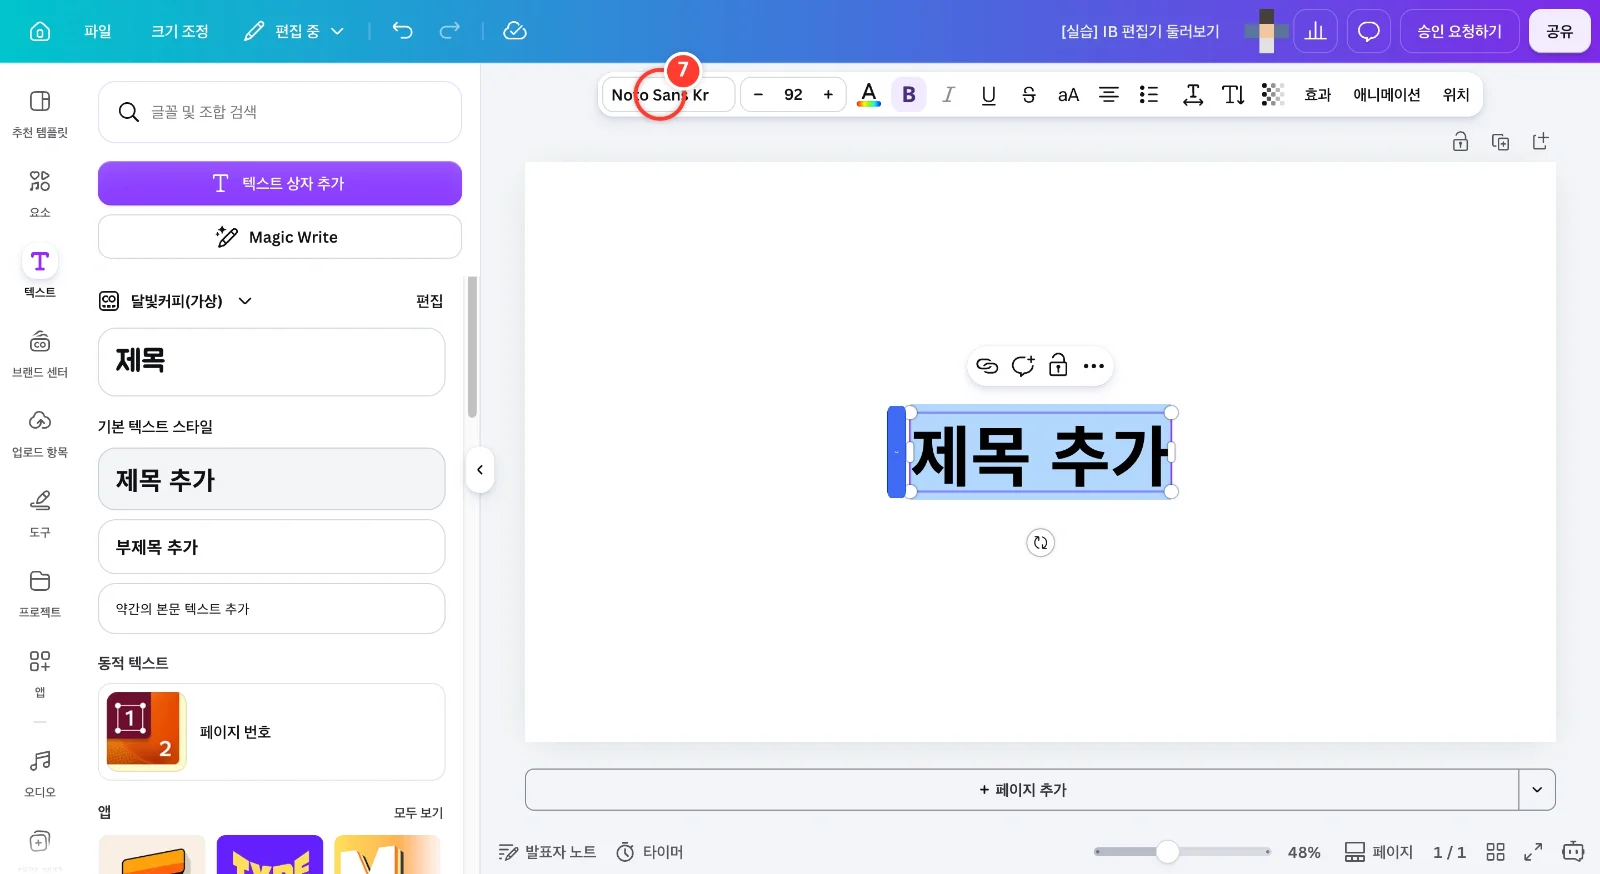The height and width of the screenshot is (874, 1600).
Task: Open comments speech bubble icon
Action: 1369,31
